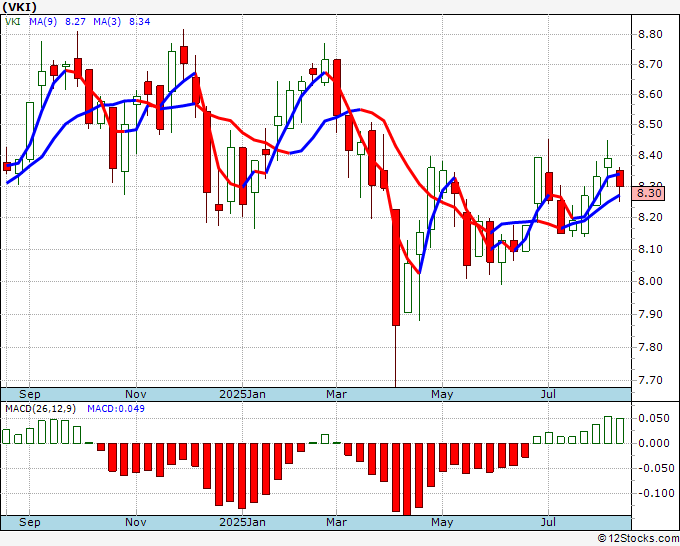Click Sep on the price chart time axis
680x546 pixels.
pos(29,395)
